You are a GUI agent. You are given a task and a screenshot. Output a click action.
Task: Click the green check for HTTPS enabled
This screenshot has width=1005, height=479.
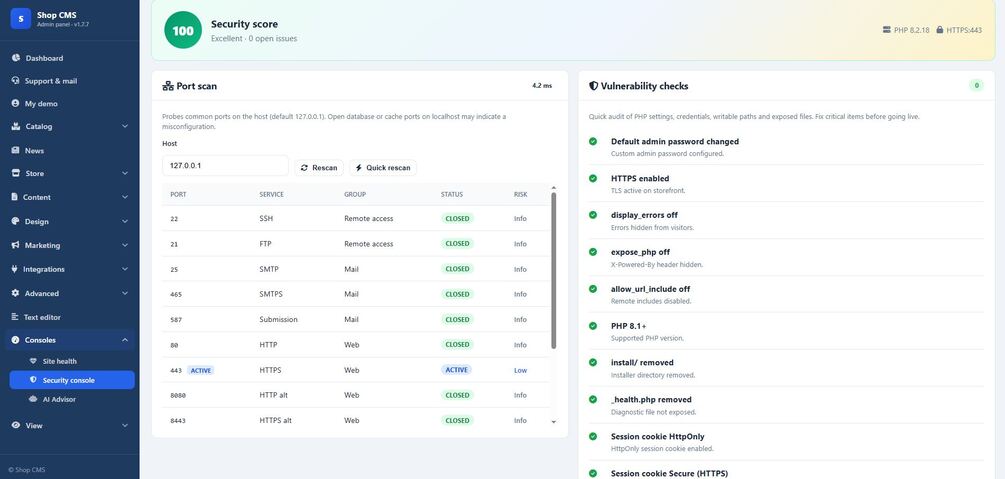point(593,178)
